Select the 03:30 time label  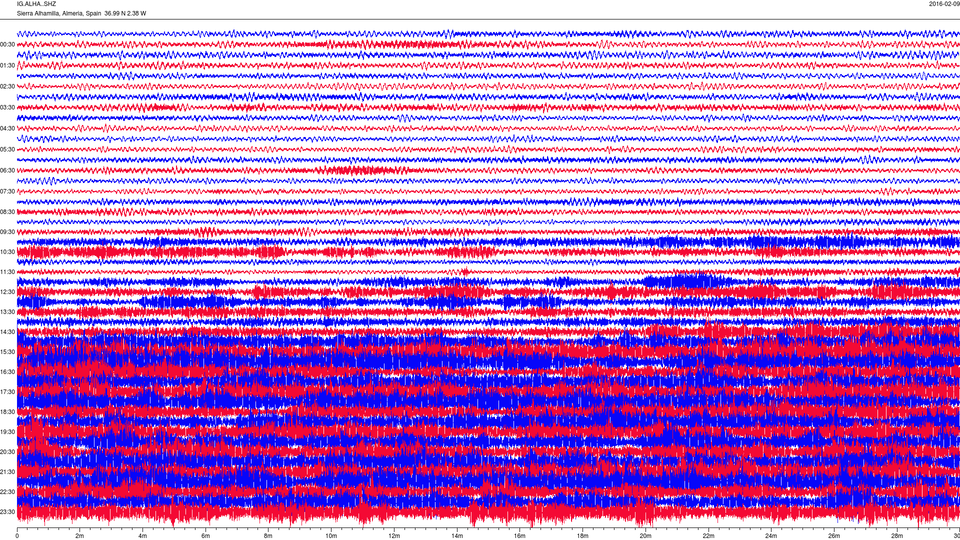(x=7, y=108)
